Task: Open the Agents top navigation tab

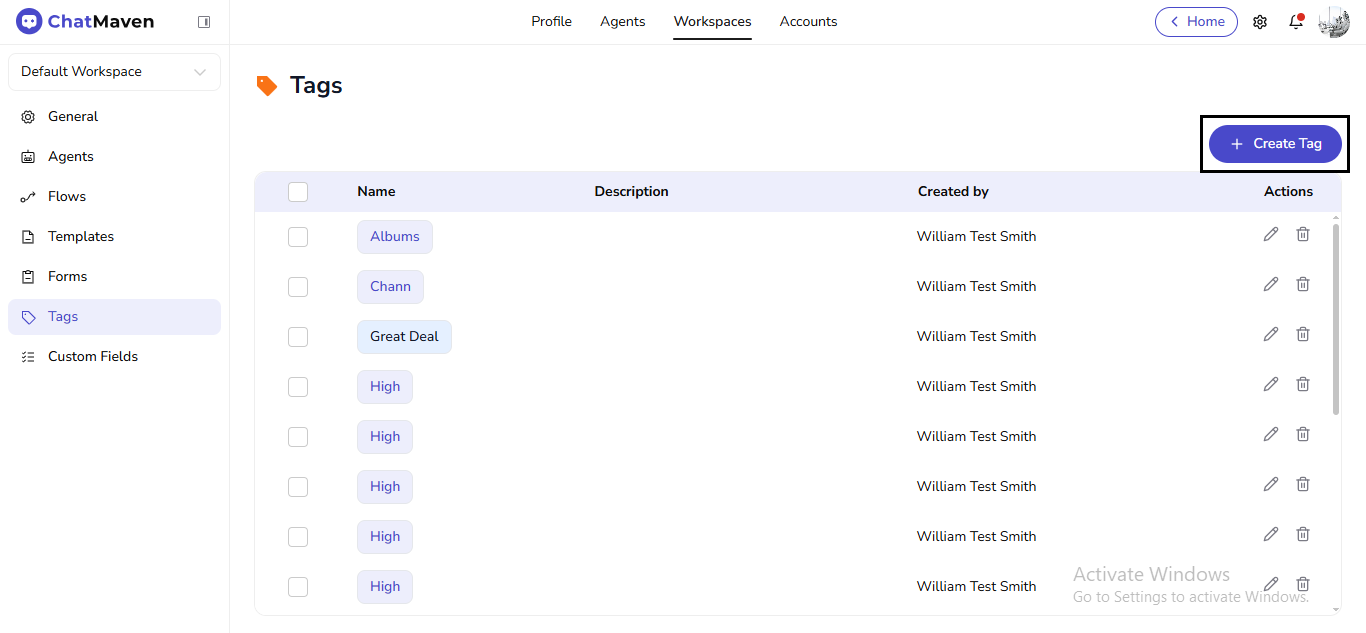Action: tap(622, 22)
